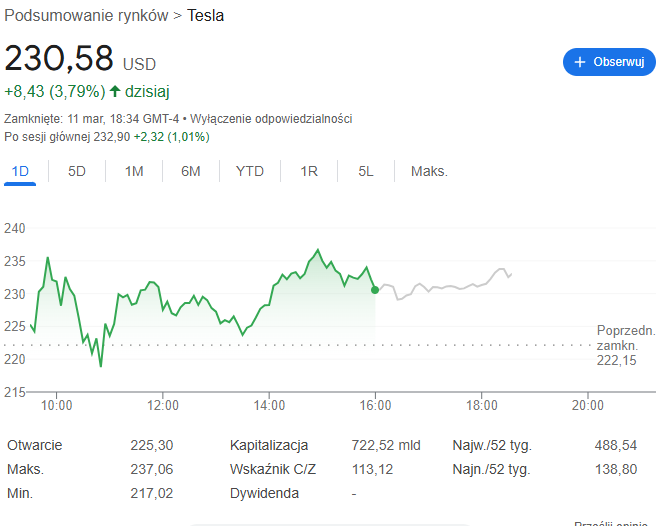
Task: Show the 1M chart range
Action: point(134,171)
